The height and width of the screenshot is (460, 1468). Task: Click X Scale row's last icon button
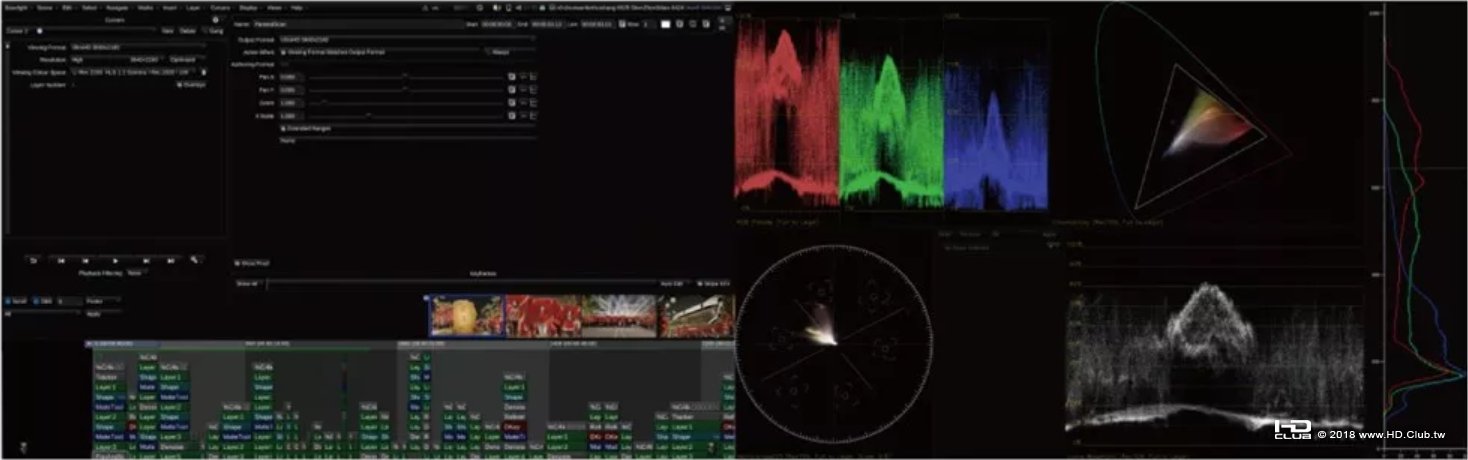tap(533, 116)
